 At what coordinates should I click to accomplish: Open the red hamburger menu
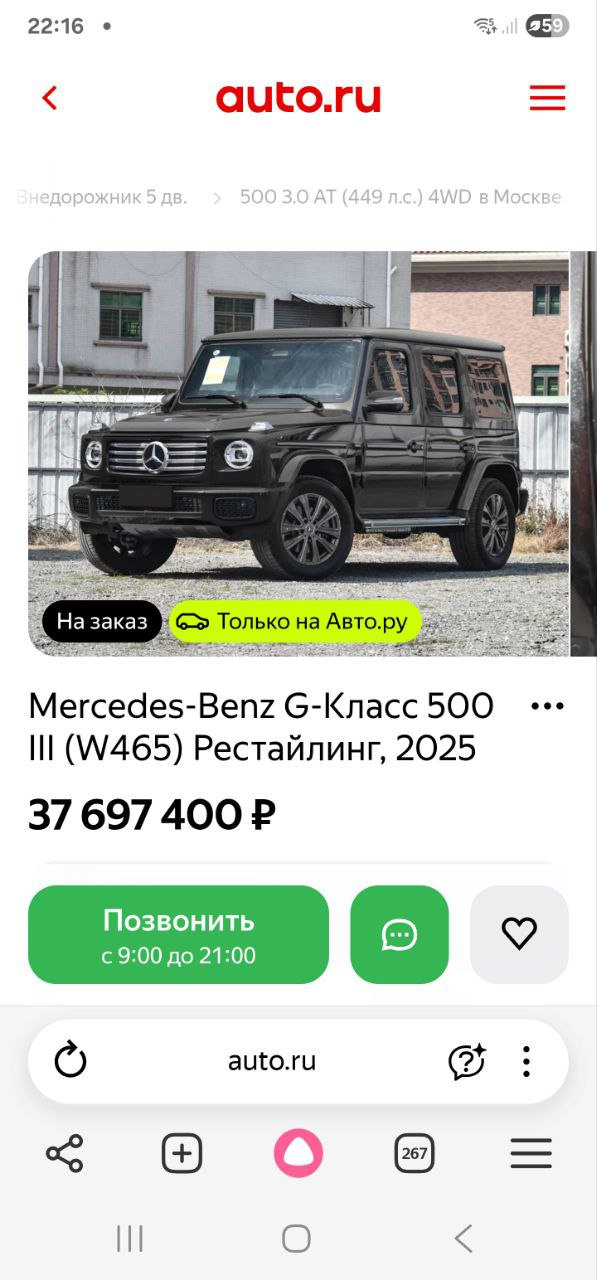tap(547, 98)
